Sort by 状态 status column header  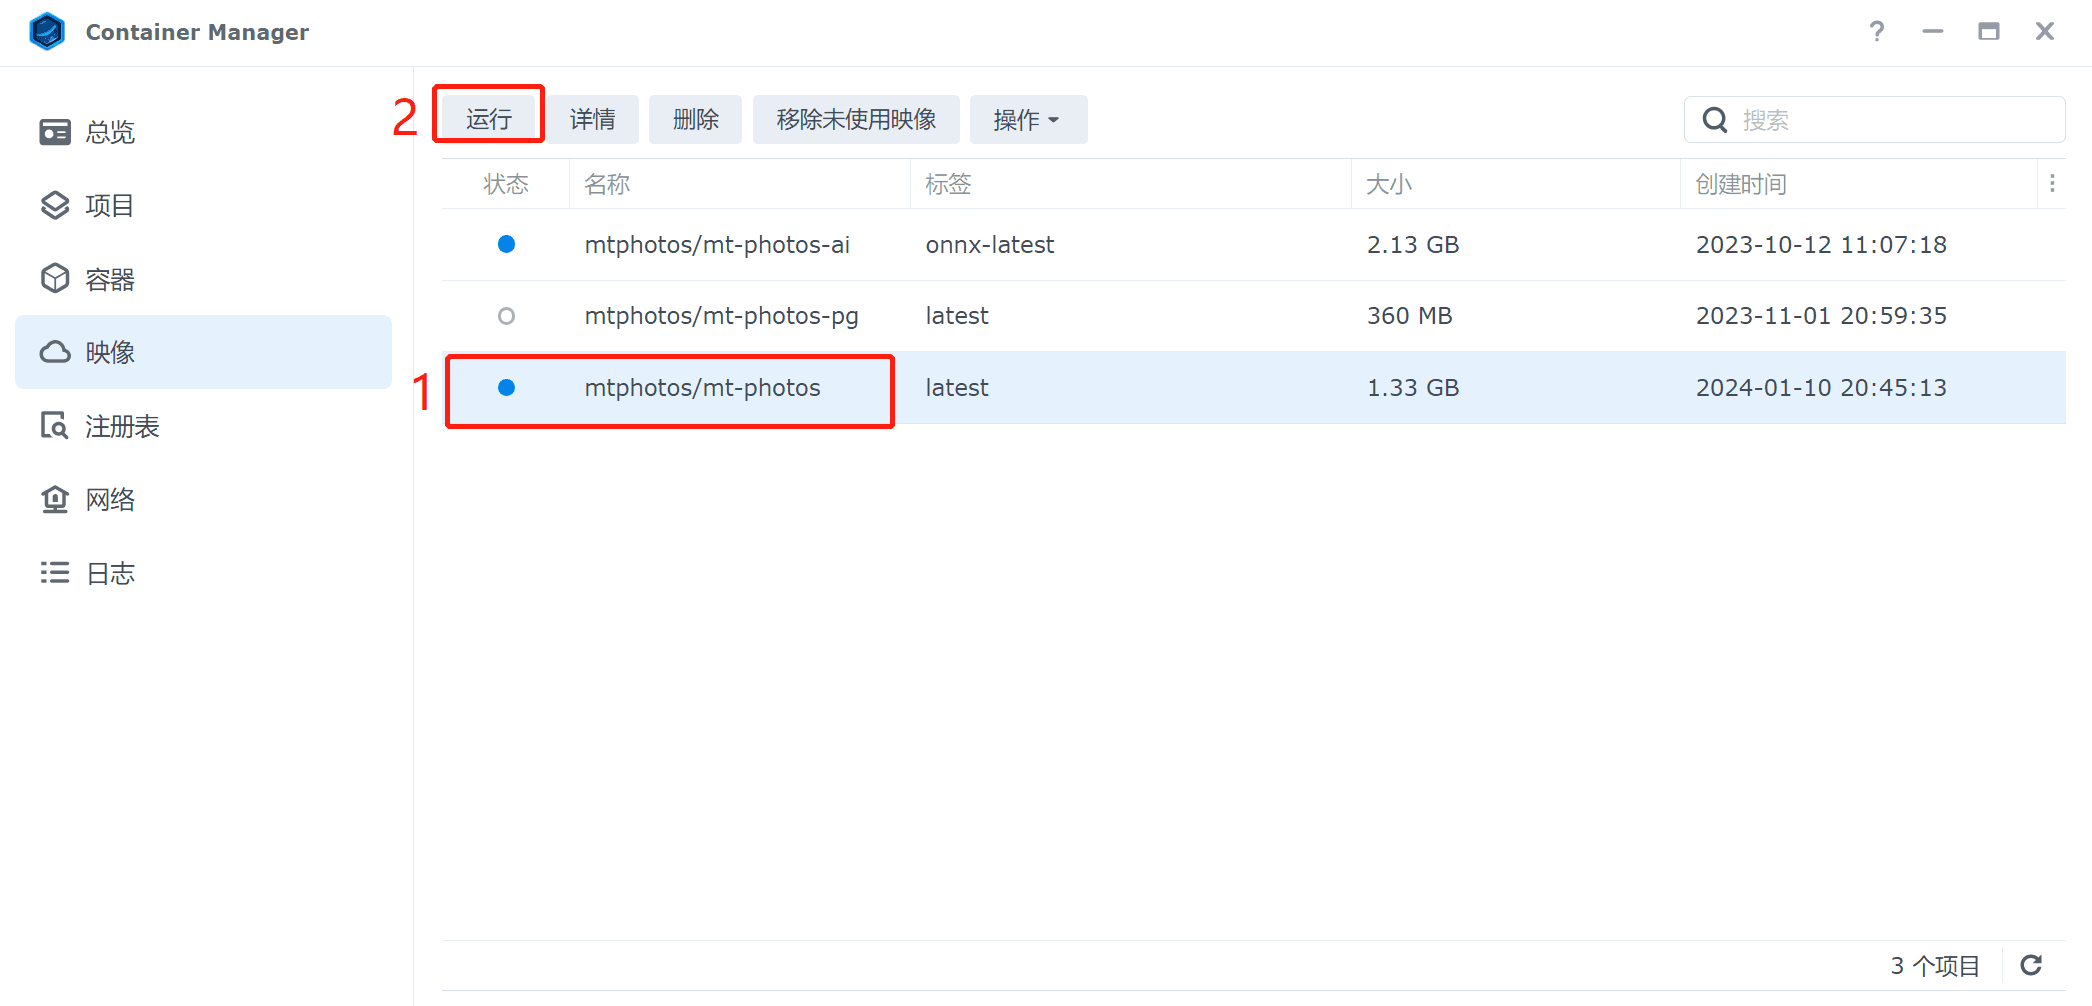click(506, 184)
